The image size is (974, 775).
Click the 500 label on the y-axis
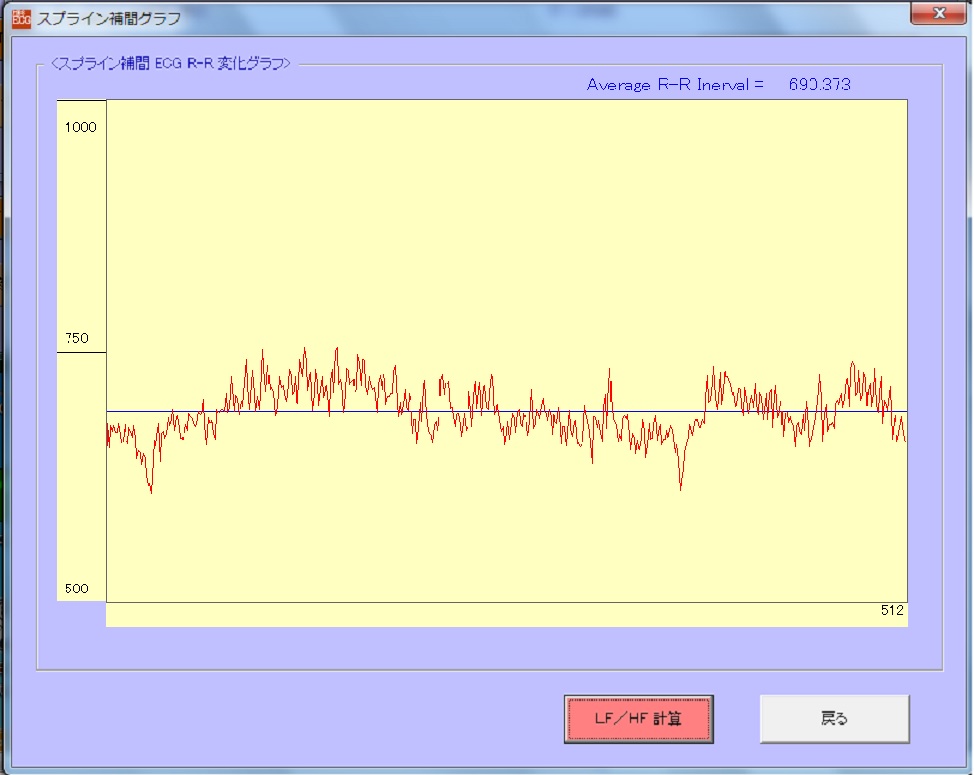click(x=76, y=588)
